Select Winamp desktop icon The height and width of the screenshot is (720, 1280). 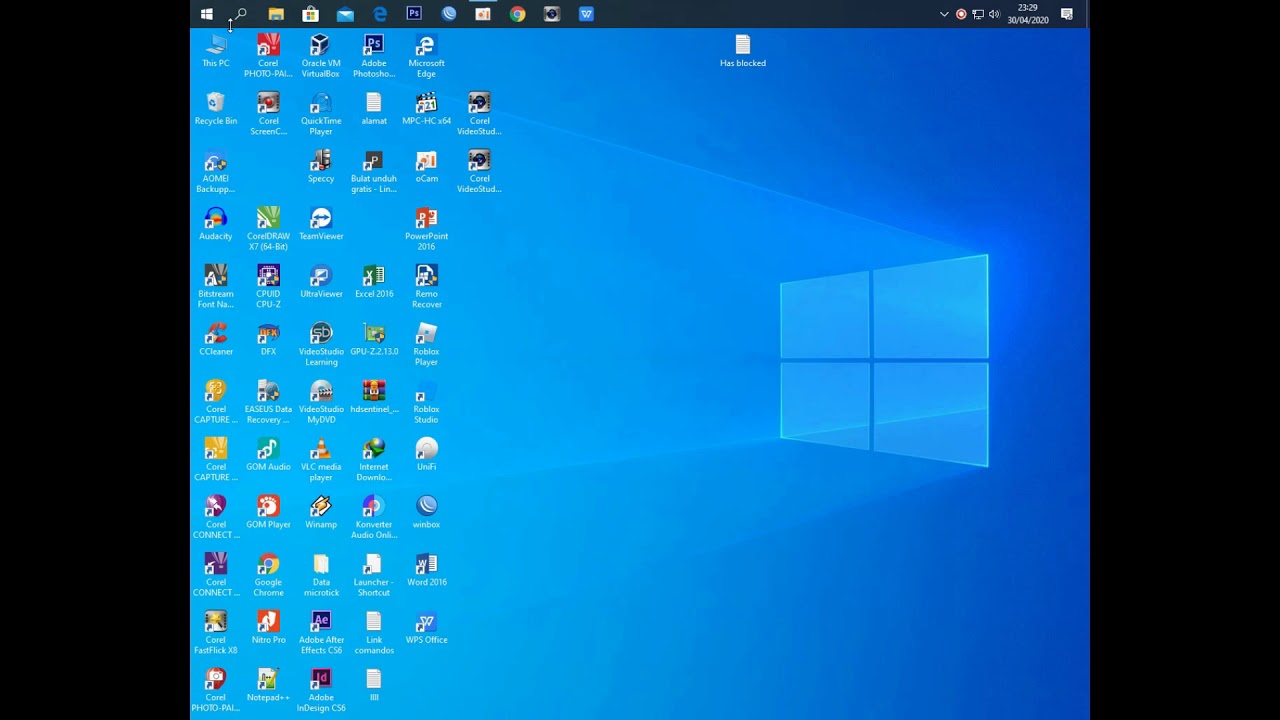click(321, 513)
